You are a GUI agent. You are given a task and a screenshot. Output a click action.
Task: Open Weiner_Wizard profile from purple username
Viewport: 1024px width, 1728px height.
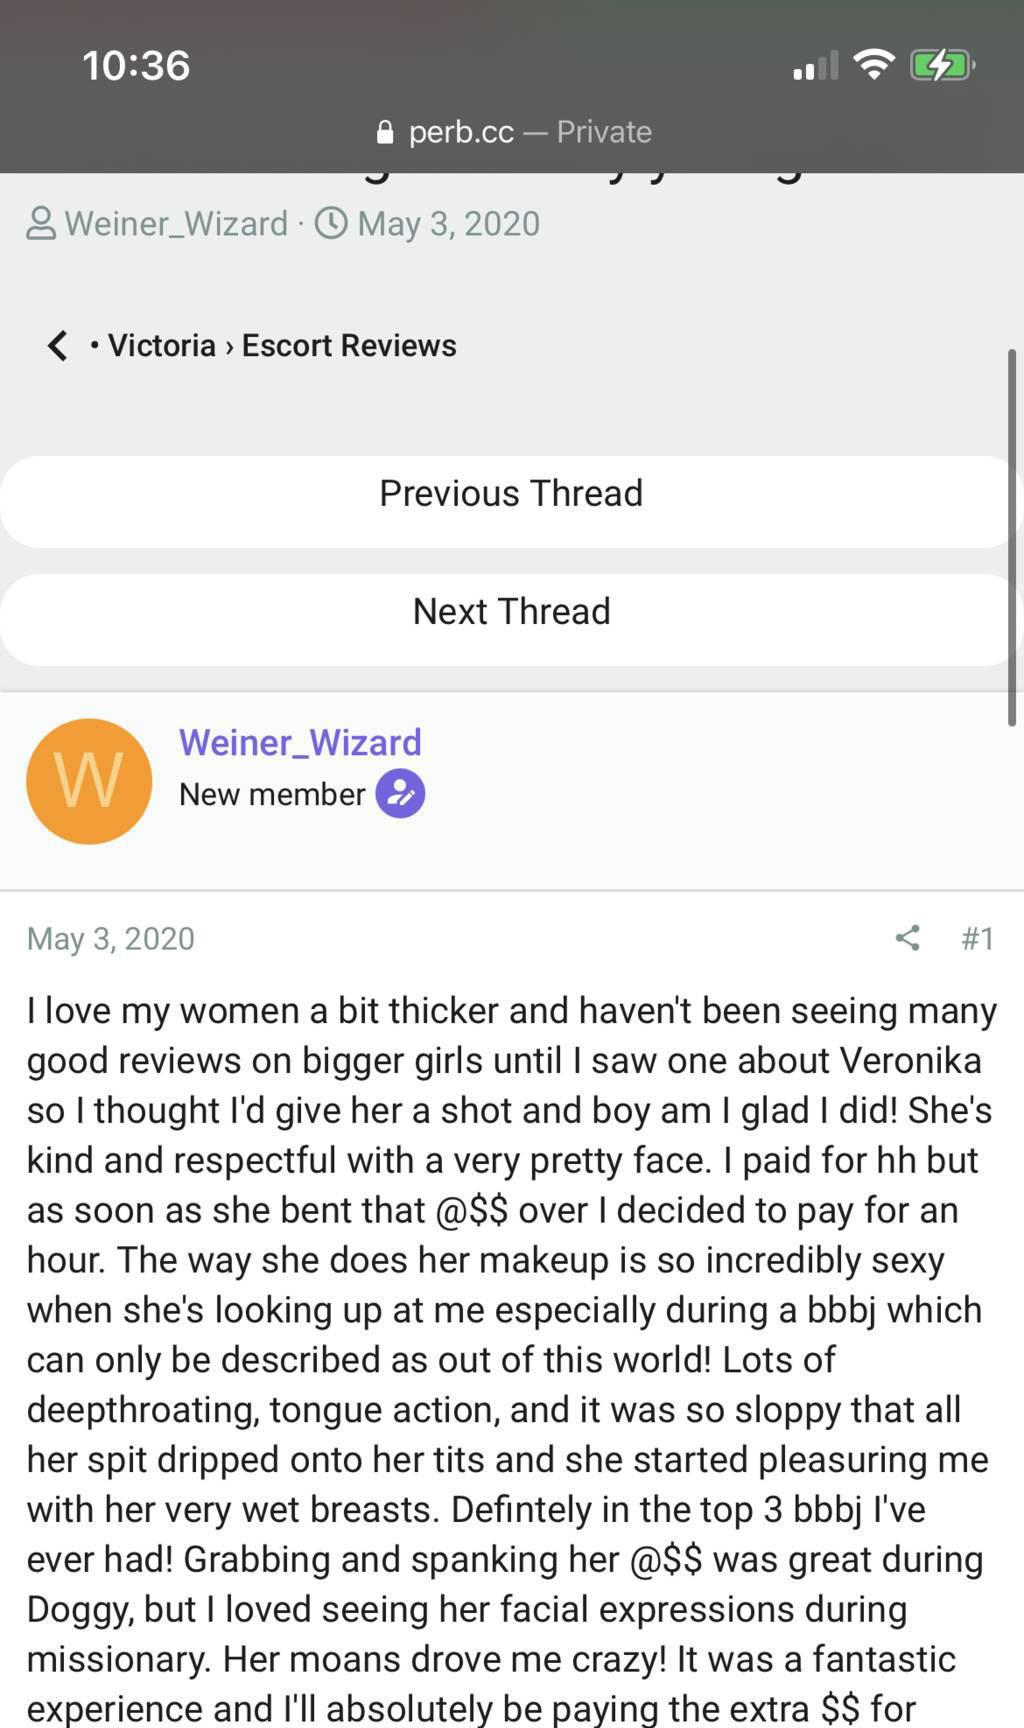pyautogui.click(x=300, y=742)
